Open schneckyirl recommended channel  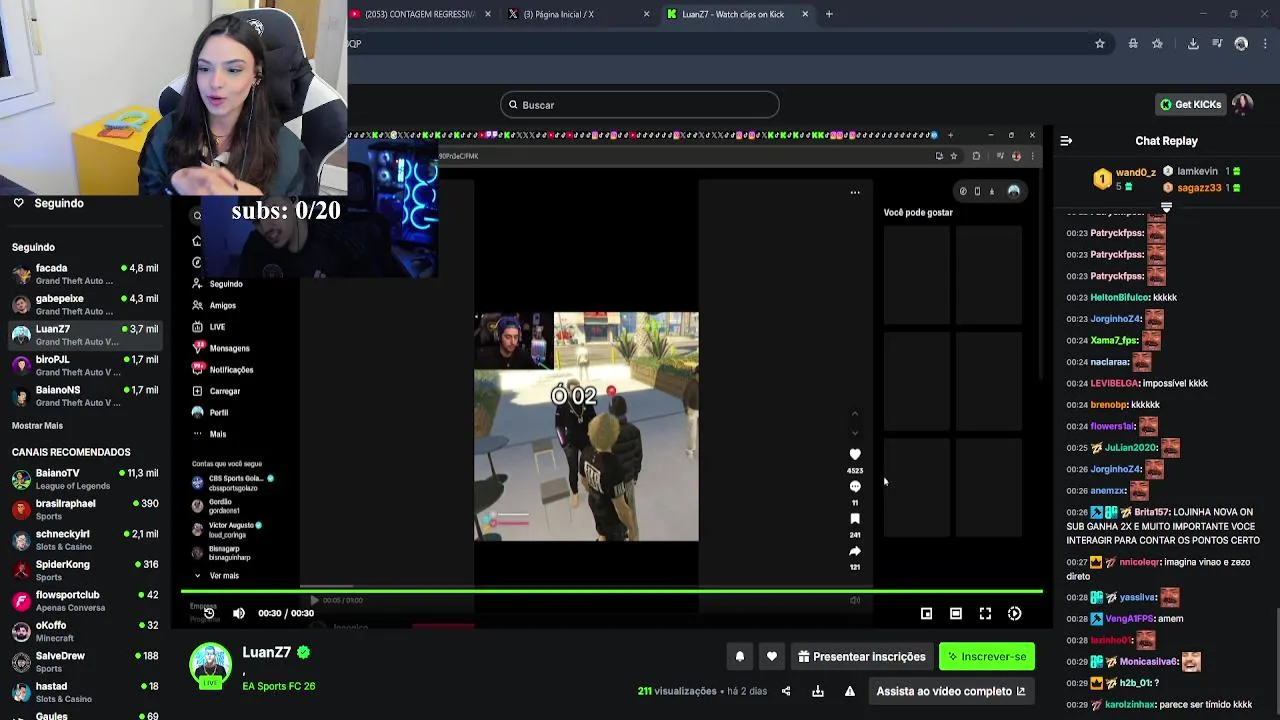pos(85,540)
